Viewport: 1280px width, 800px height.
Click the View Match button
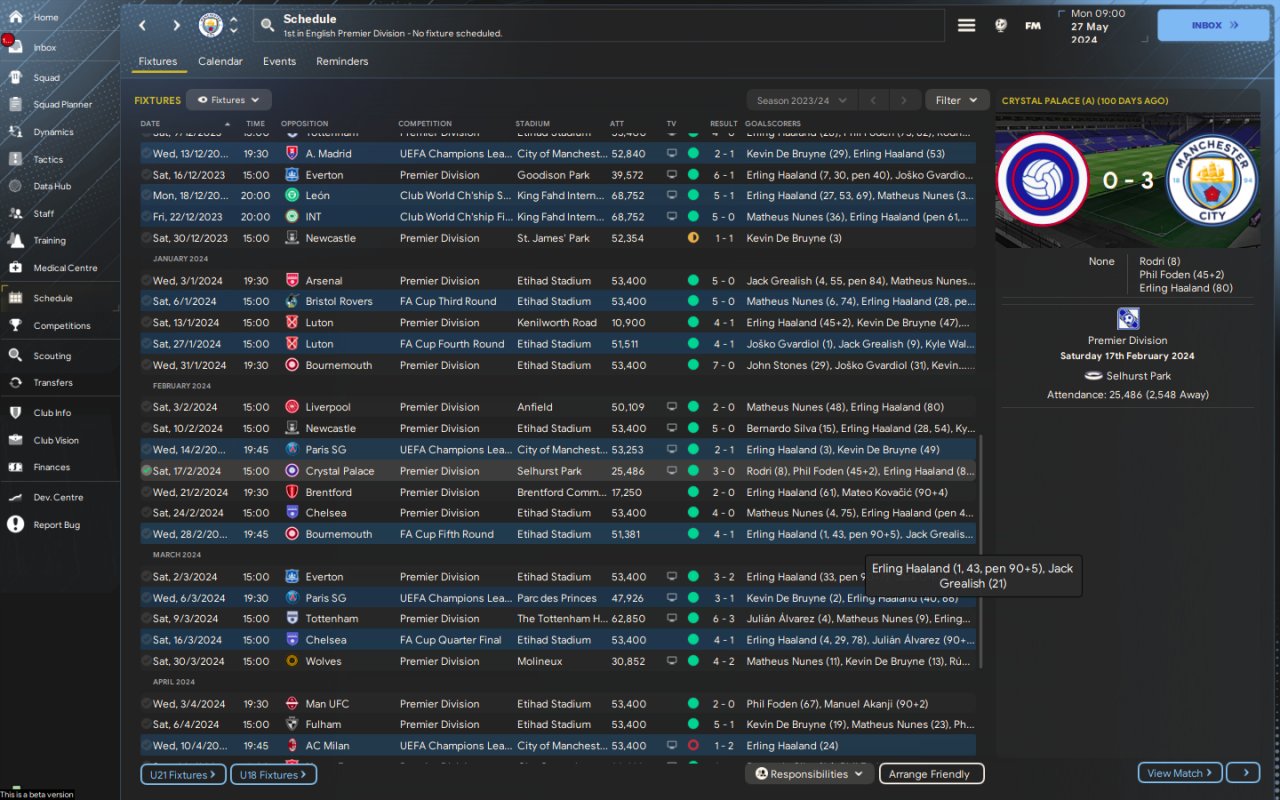coord(1180,773)
